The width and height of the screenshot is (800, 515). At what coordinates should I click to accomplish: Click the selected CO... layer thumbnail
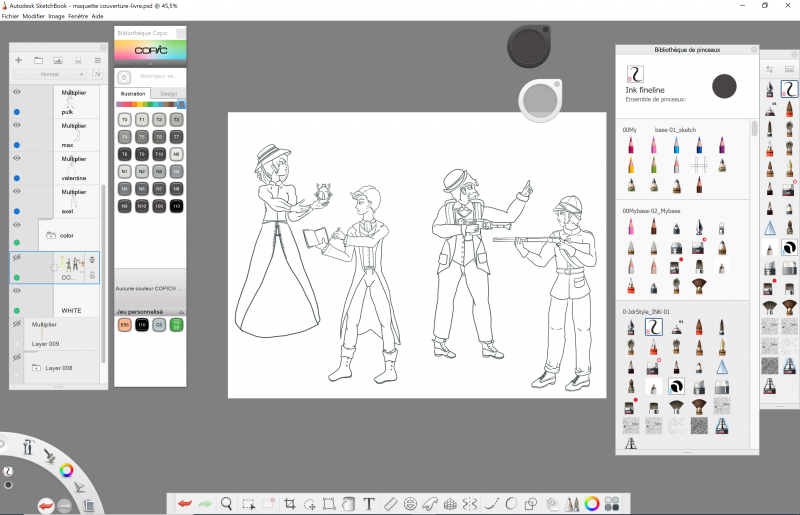pyautogui.click(x=70, y=263)
